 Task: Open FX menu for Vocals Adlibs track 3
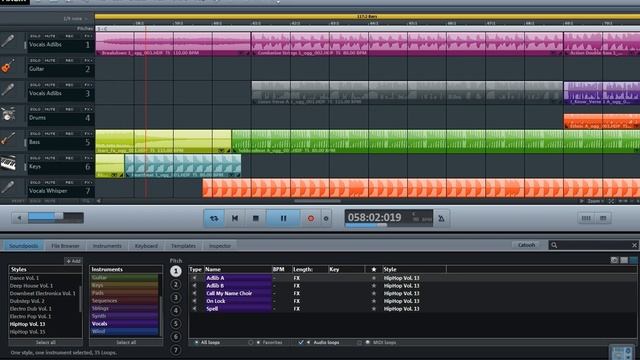[x=88, y=85]
